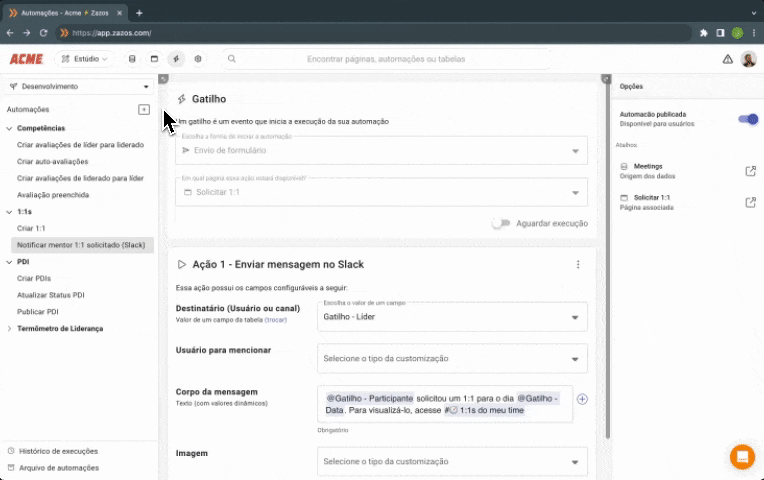Open the Envio de formulário trigger dropdown

(x=382, y=151)
